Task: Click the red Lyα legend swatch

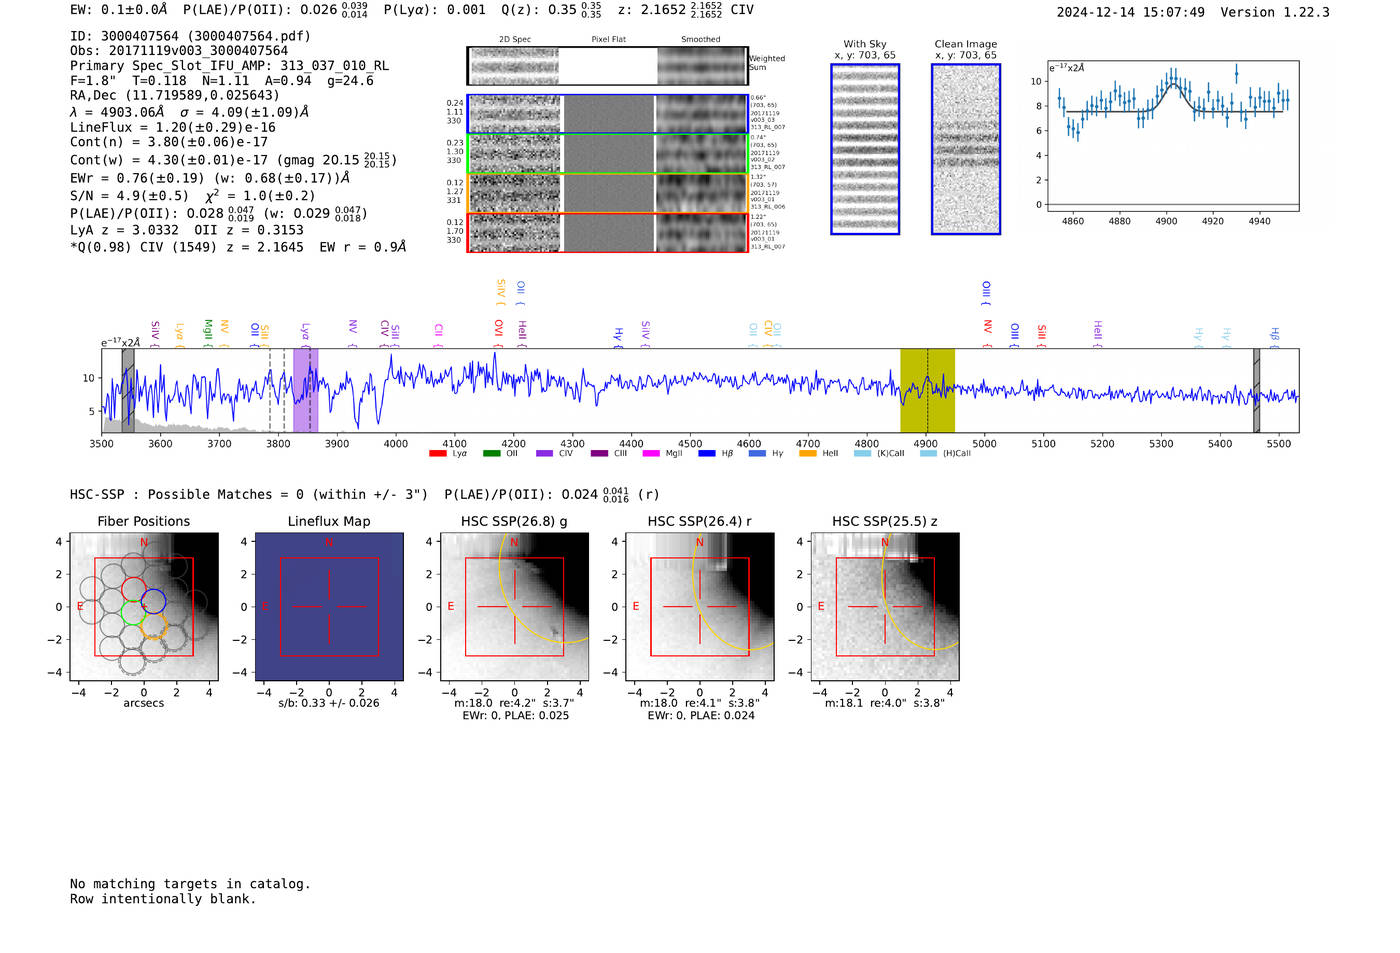Action: (x=437, y=454)
